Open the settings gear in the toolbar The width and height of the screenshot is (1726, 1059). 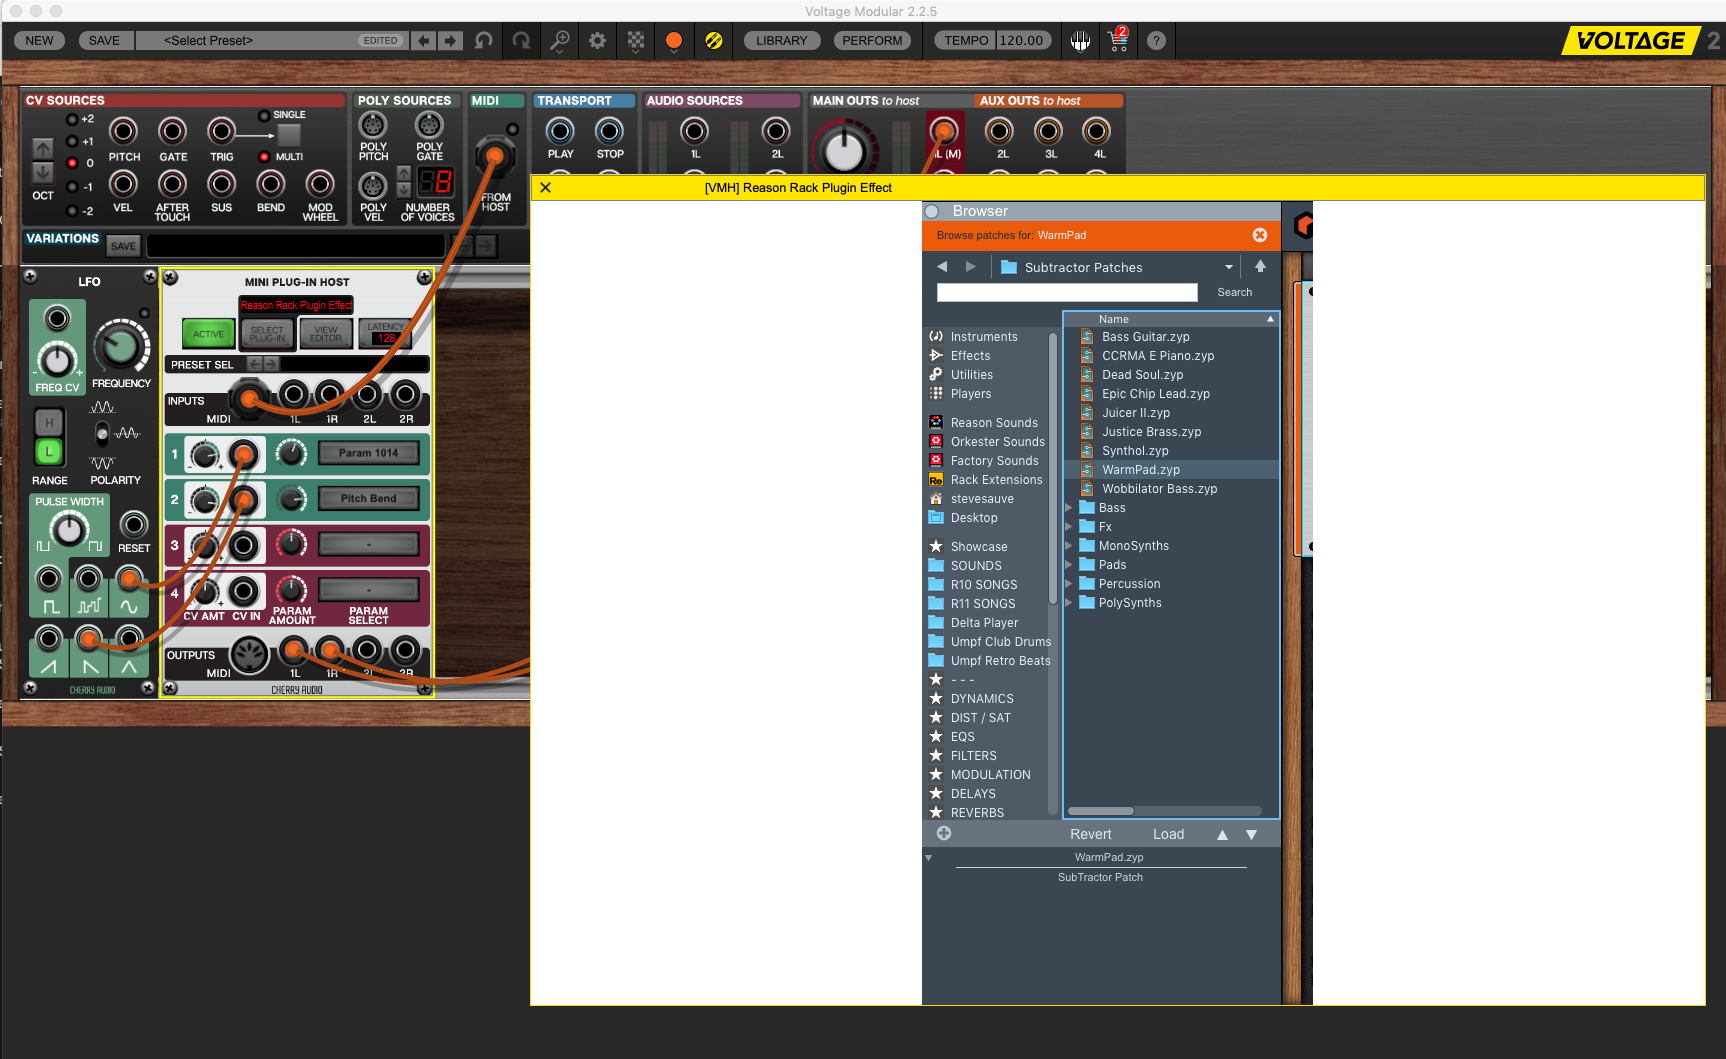[x=597, y=41]
